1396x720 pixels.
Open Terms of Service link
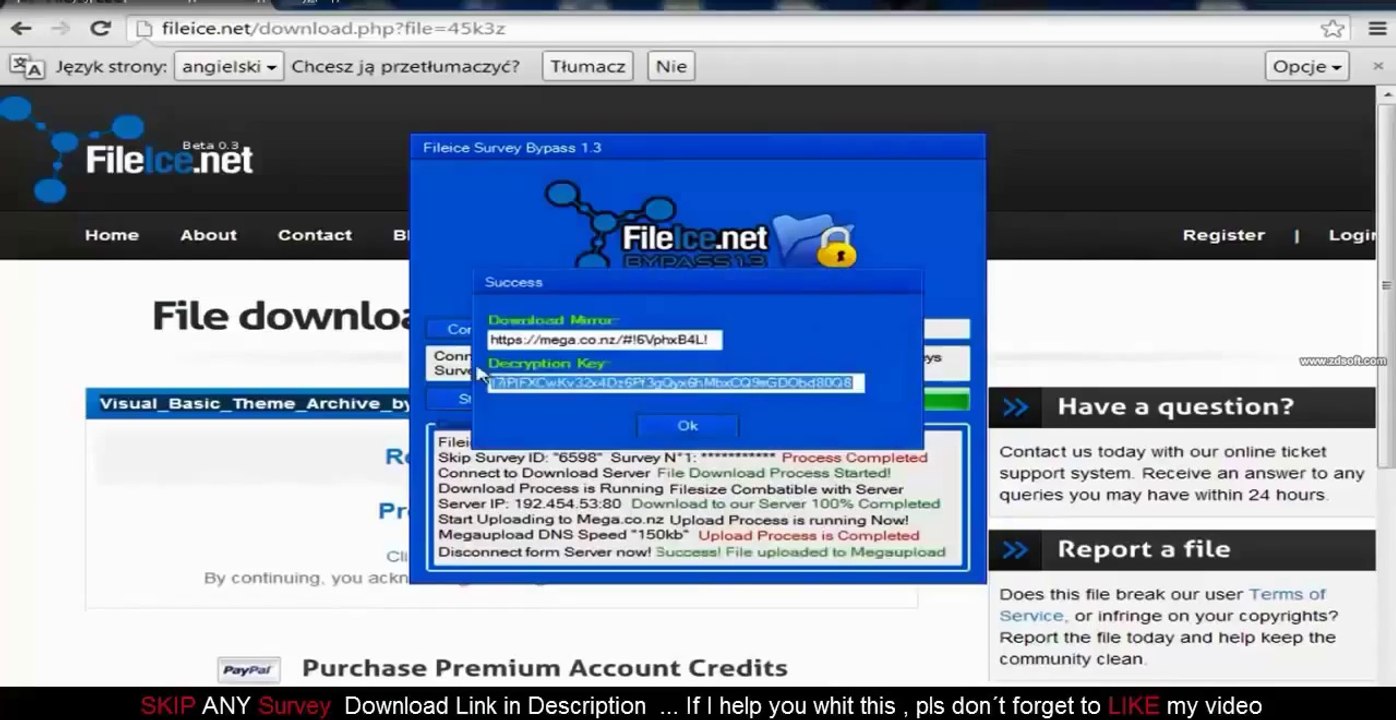tap(1163, 605)
